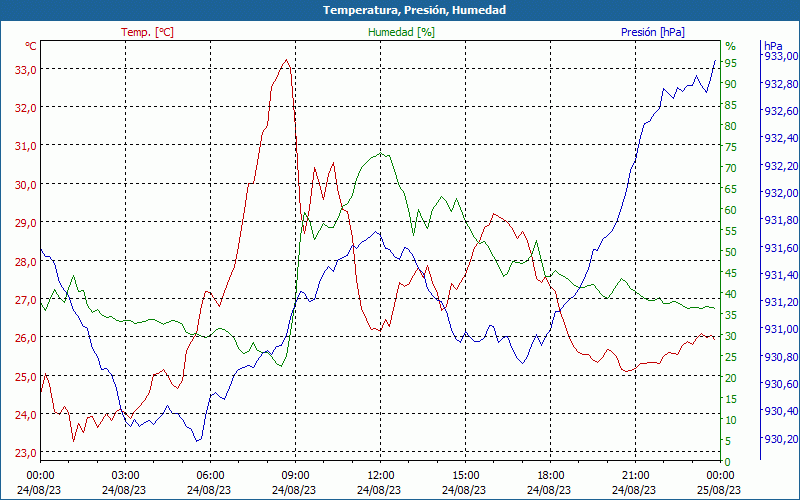
Task: Click the '931,80' pressure axis value
Action: pos(780,220)
